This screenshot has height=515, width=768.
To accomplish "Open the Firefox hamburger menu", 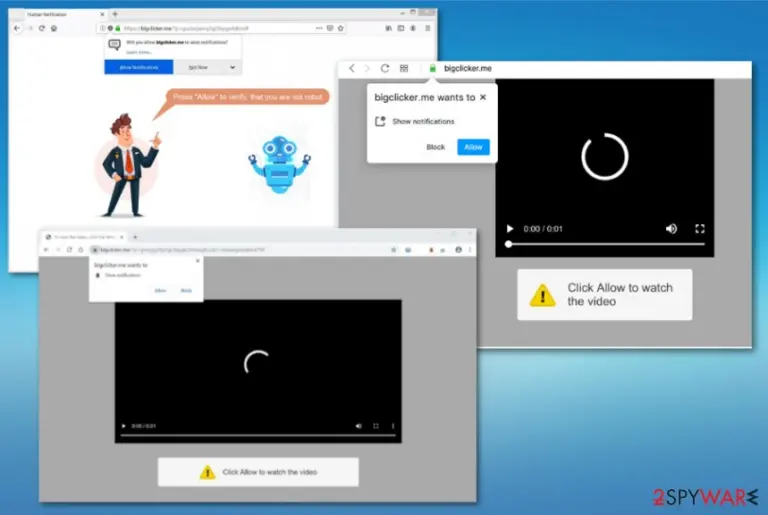I will 428,28.
